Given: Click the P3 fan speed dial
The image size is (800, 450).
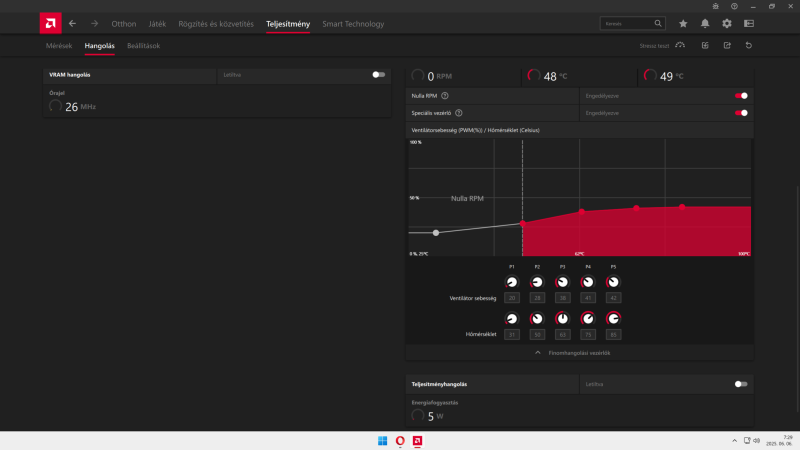Looking at the screenshot, I should pyautogui.click(x=562, y=282).
